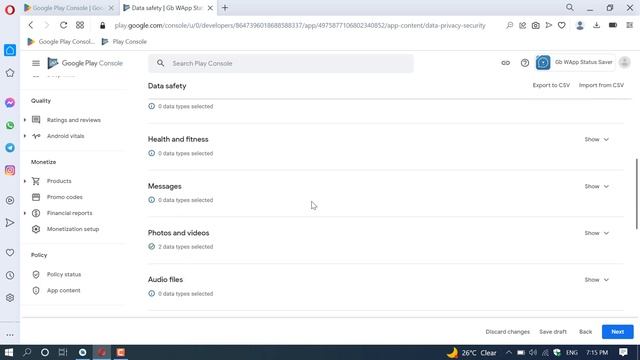Open Opera sidebar flow arrow icon
This screenshot has width=640, height=360.
pos(10,222)
